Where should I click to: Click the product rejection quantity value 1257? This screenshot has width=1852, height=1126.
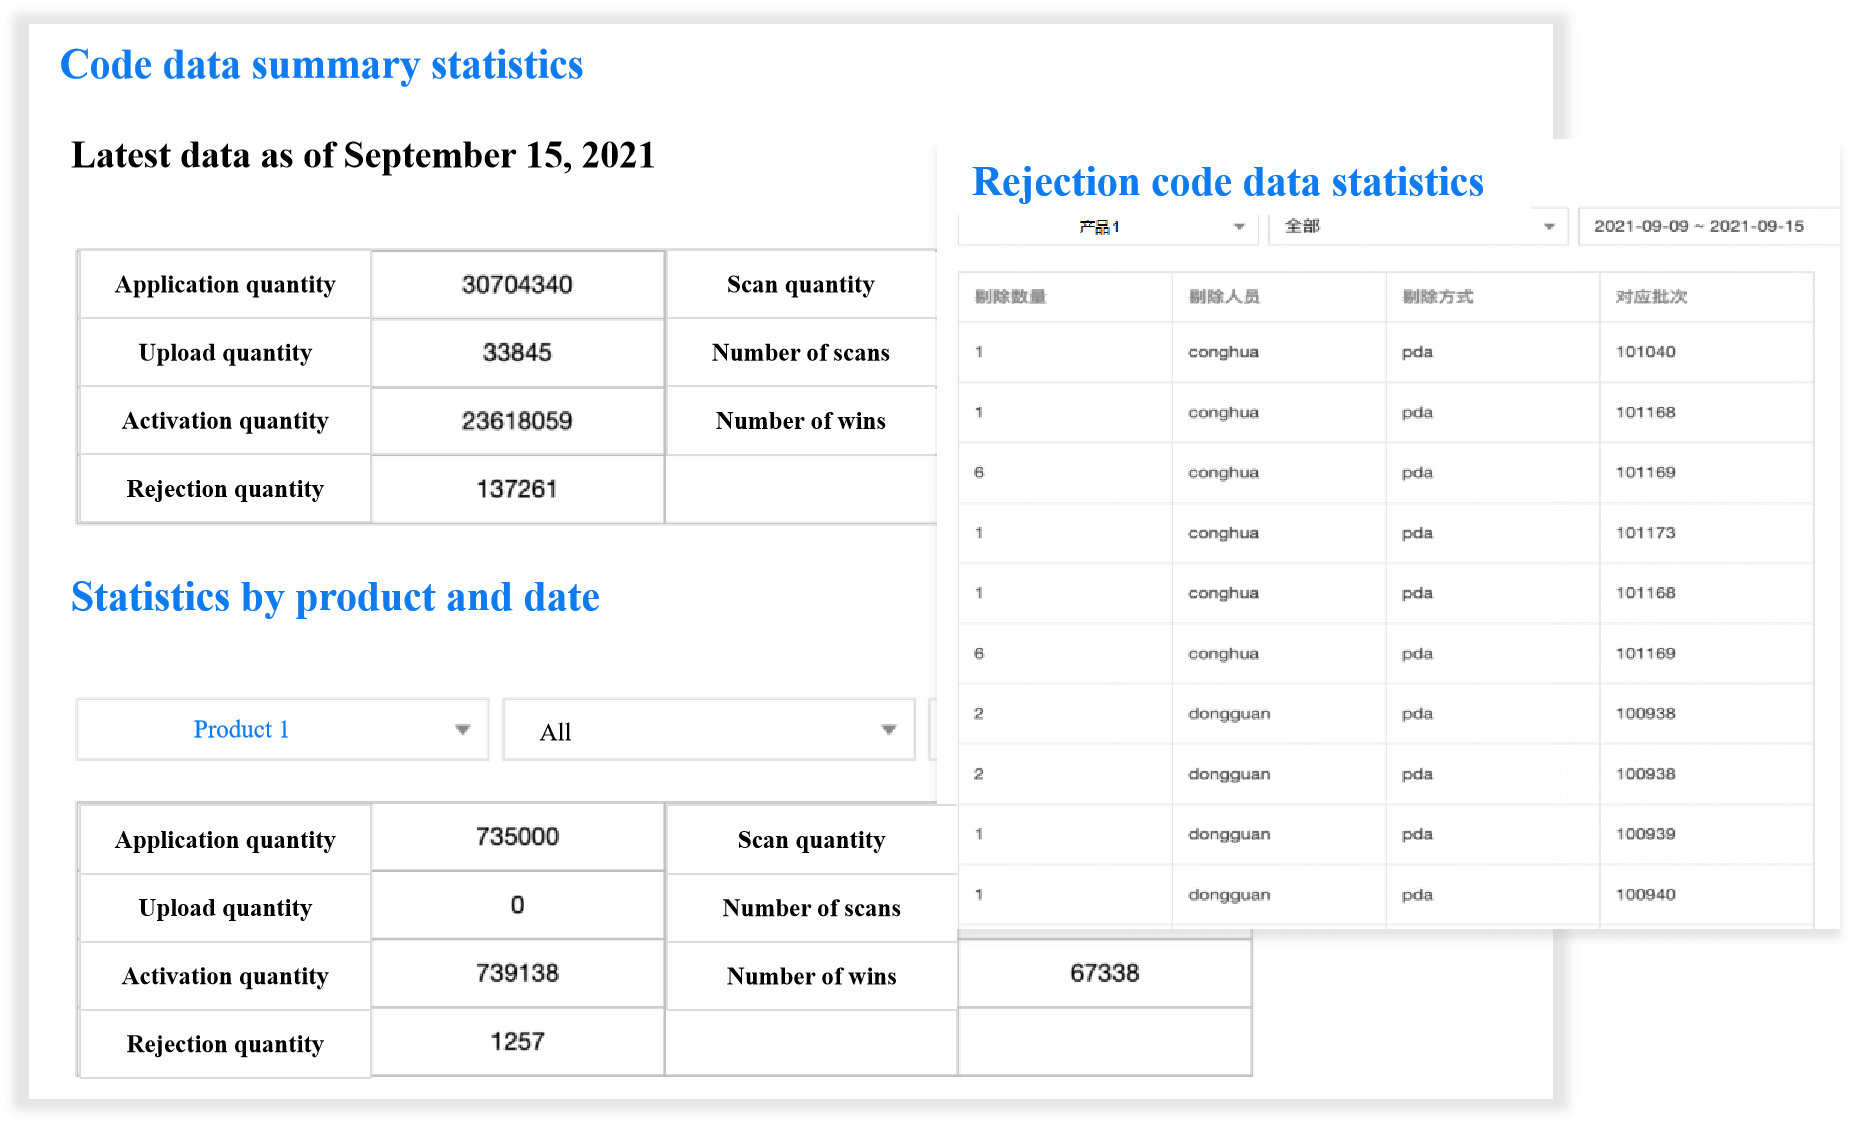[x=517, y=1042]
